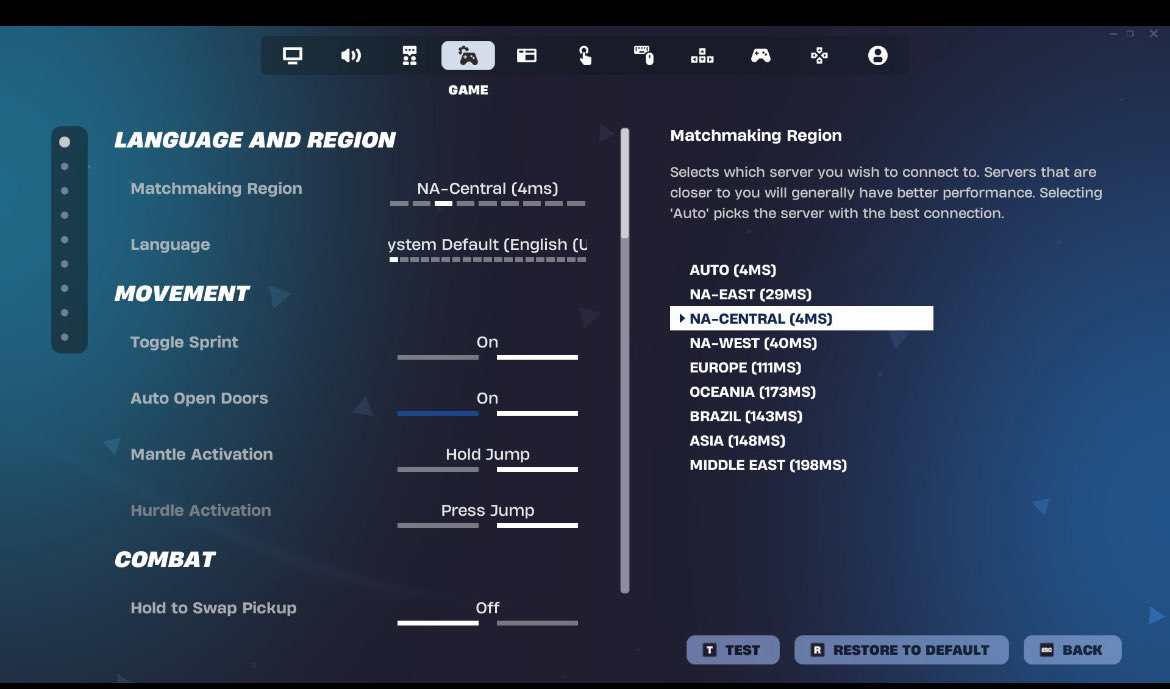This screenshot has width=1170, height=689.
Task: Click the Esc key icon on Back
Action: [1046, 650]
